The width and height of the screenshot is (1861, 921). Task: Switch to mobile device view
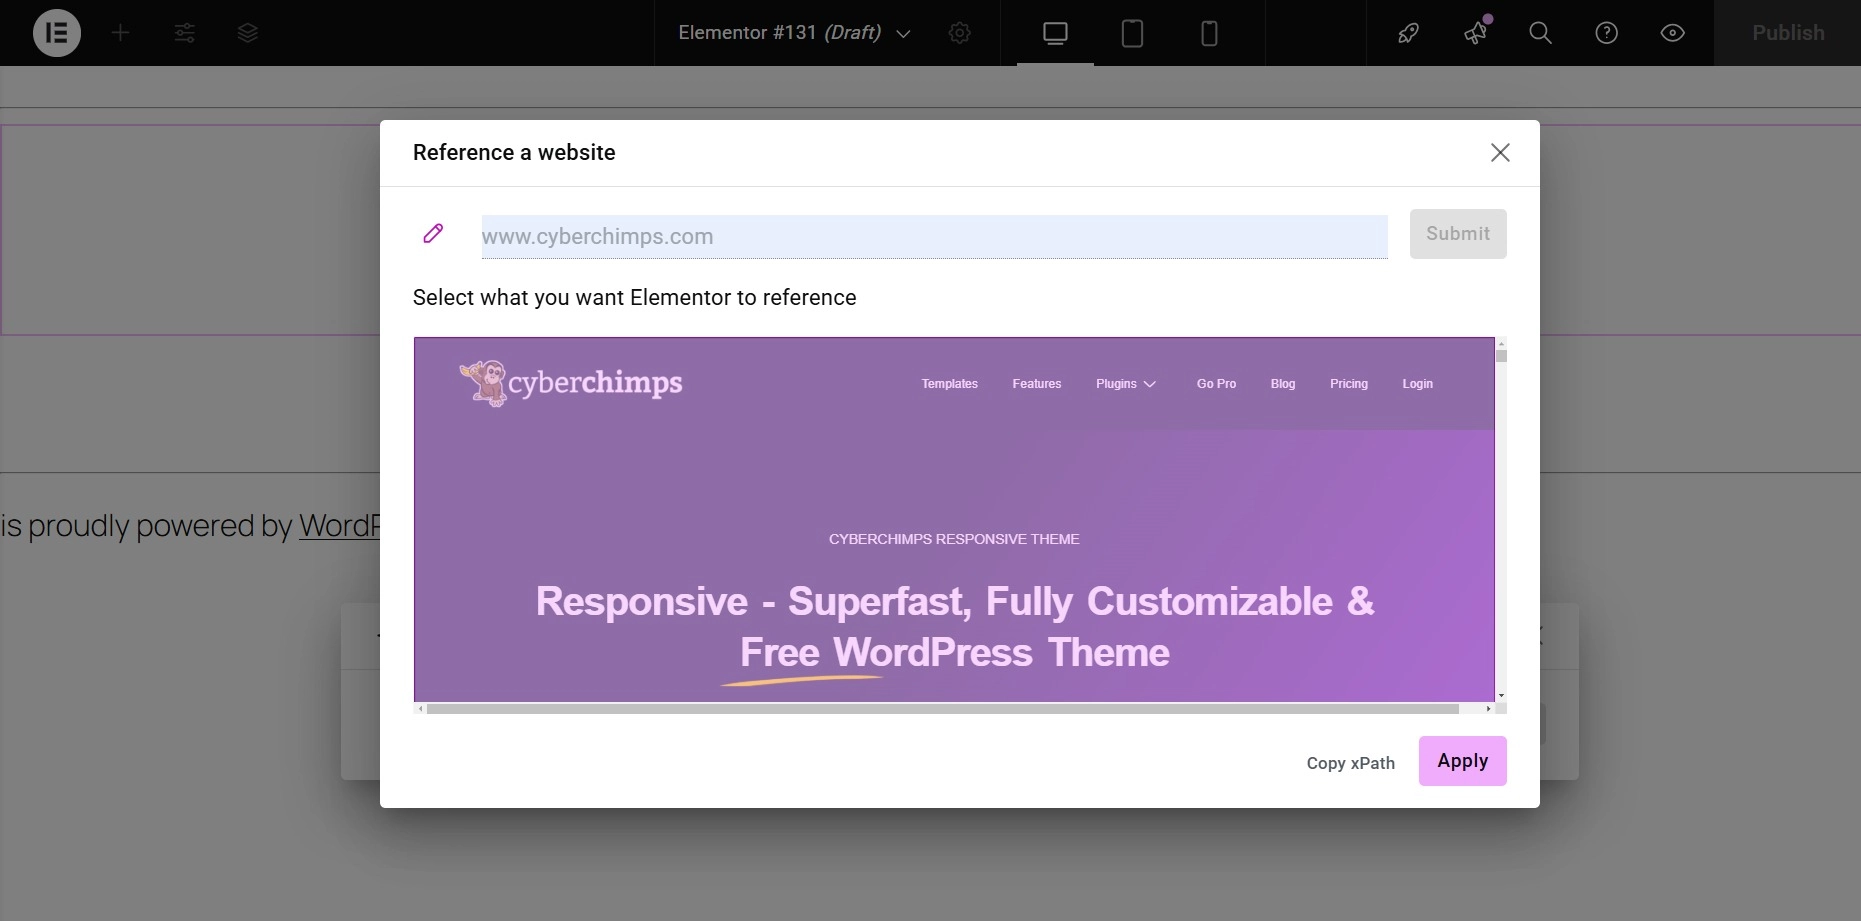pos(1209,33)
